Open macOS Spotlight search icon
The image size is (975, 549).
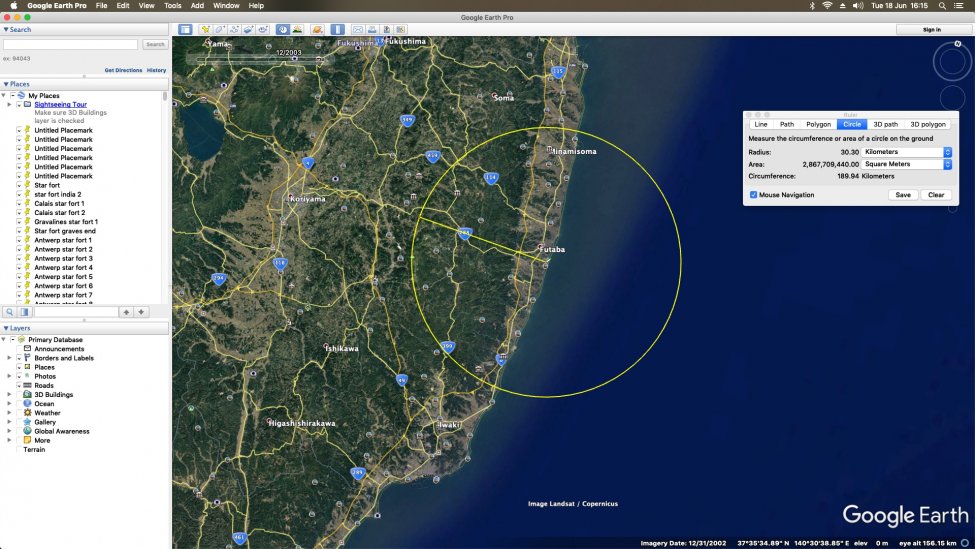[x=942, y=6]
